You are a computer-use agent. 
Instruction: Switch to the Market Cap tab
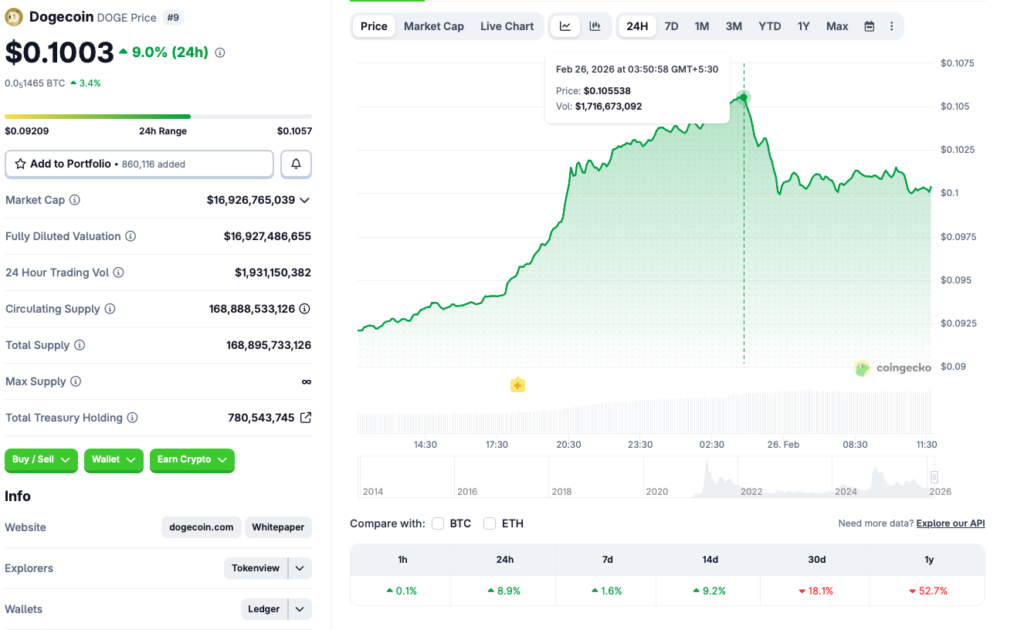[x=434, y=26]
